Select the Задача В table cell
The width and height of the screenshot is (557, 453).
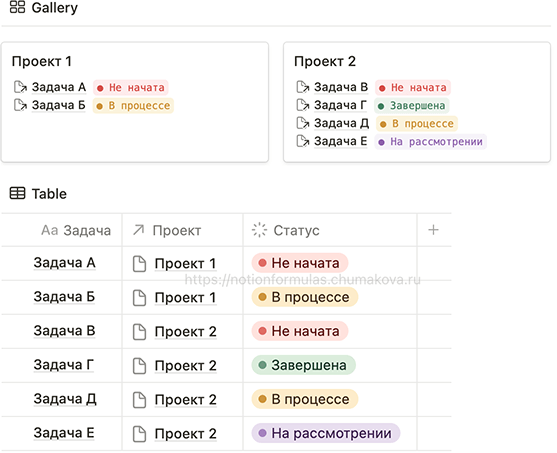click(62, 331)
